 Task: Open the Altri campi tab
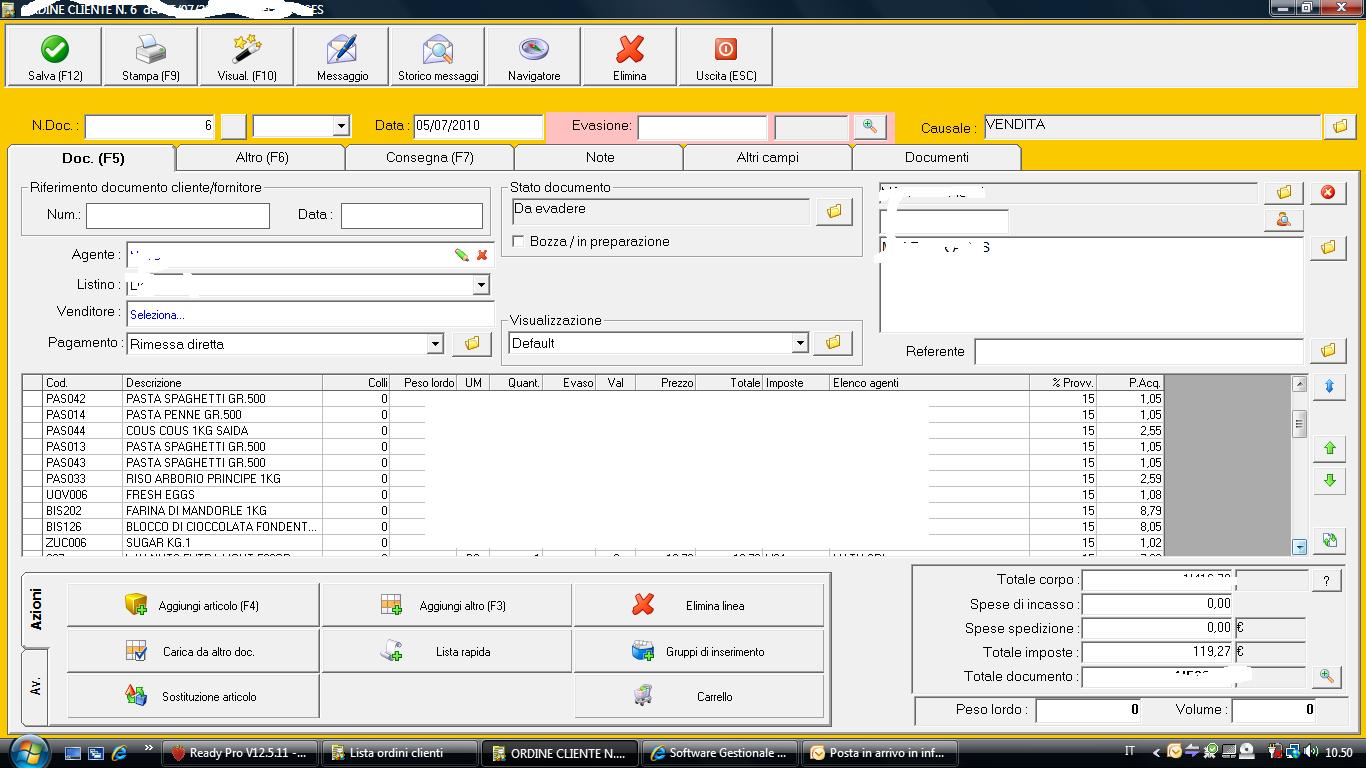point(767,157)
